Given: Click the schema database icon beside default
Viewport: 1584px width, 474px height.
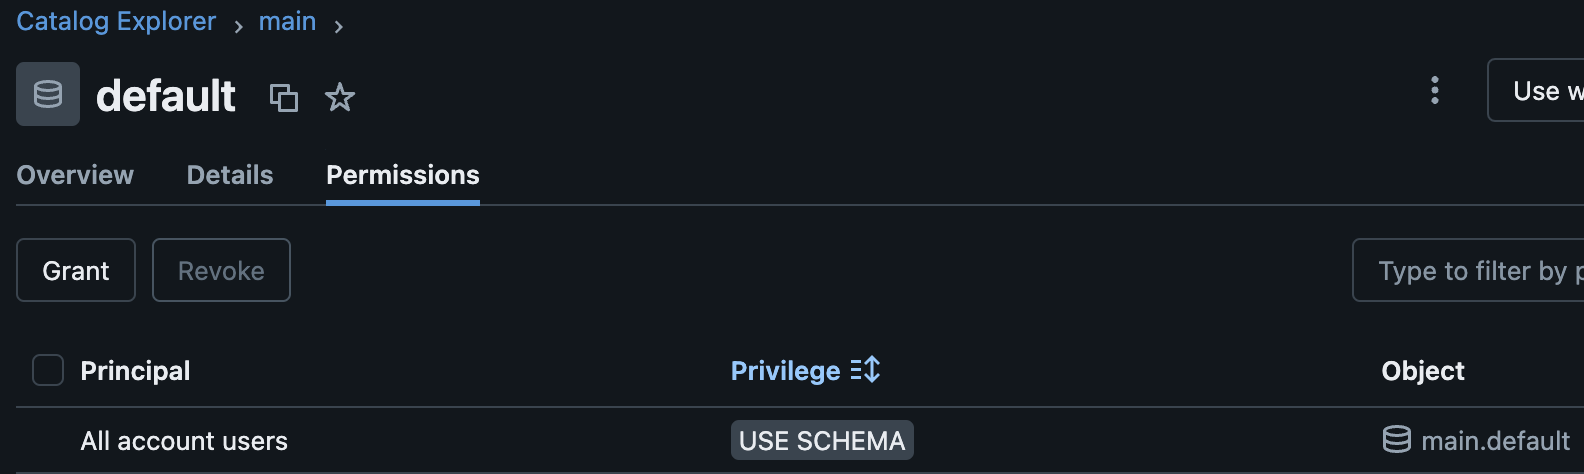Looking at the screenshot, I should pyautogui.click(x=48, y=94).
